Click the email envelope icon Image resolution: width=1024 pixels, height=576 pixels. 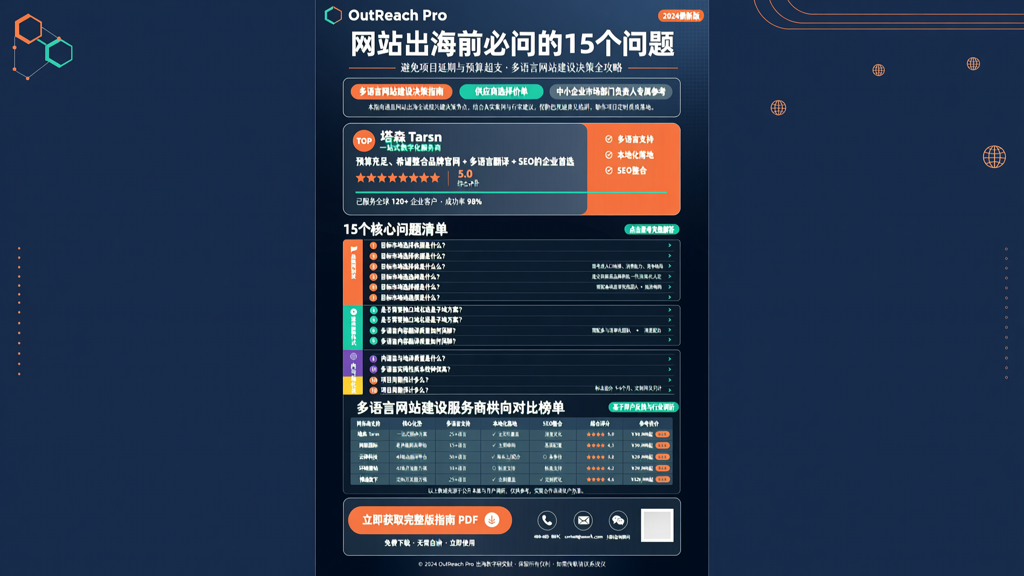(x=583, y=520)
